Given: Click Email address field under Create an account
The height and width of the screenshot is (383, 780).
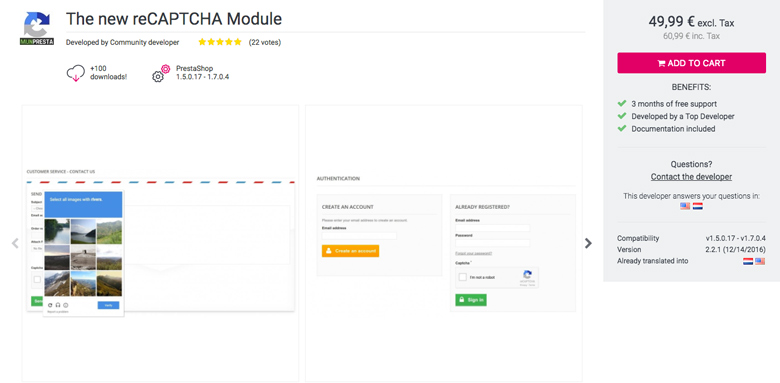Looking at the screenshot, I should point(359,236).
